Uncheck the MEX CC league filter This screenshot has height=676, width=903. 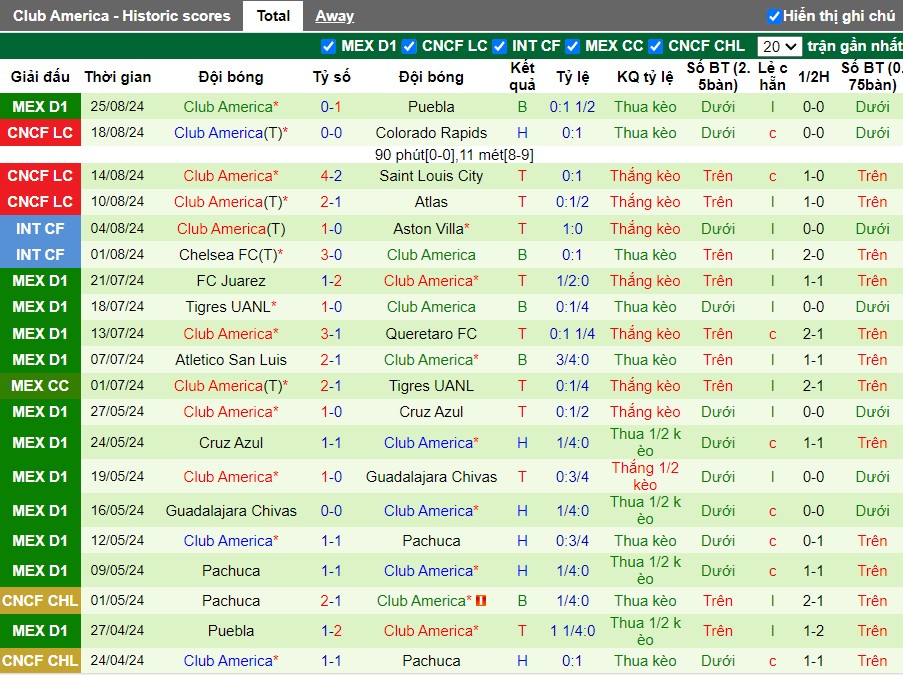(572, 46)
